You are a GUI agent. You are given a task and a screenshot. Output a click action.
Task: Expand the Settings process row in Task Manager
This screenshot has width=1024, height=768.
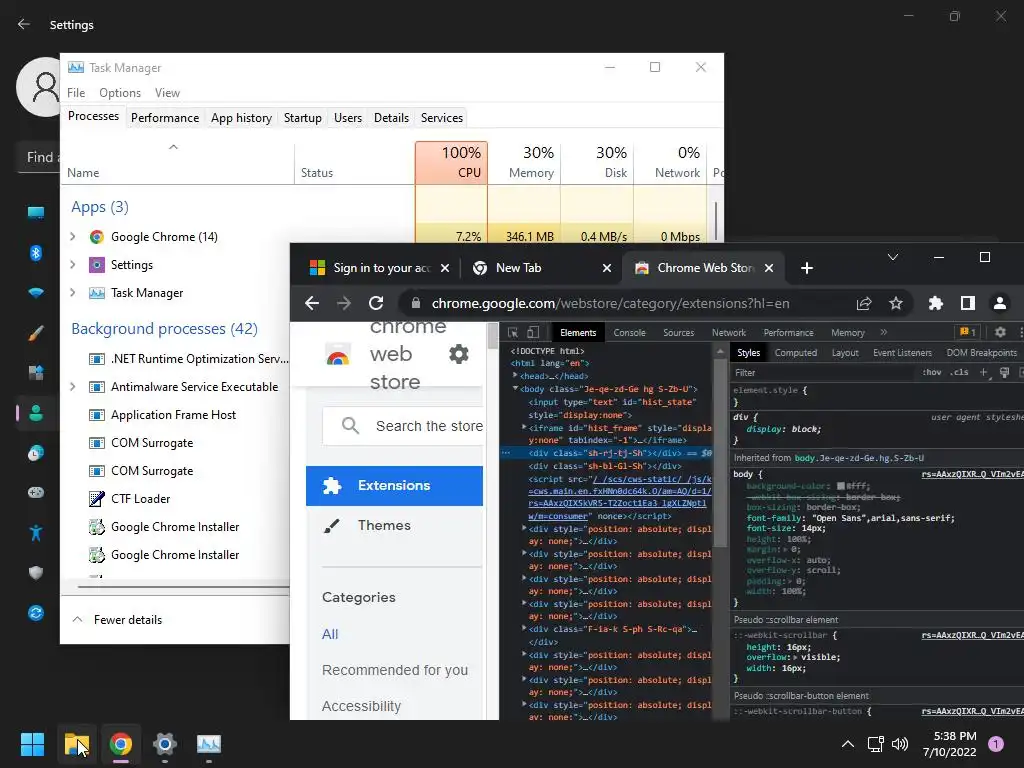[72, 264]
